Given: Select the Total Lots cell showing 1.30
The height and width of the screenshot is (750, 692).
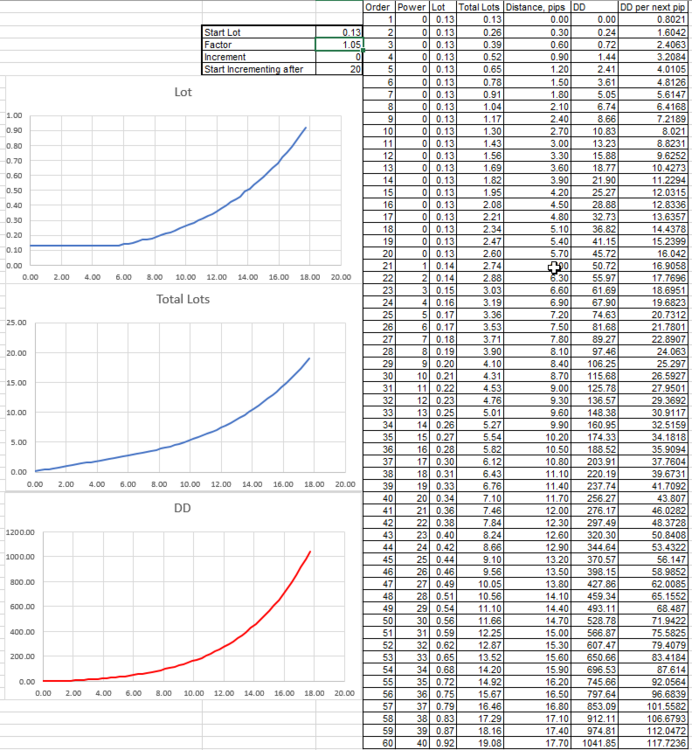Looking at the screenshot, I should pyautogui.click(x=480, y=131).
